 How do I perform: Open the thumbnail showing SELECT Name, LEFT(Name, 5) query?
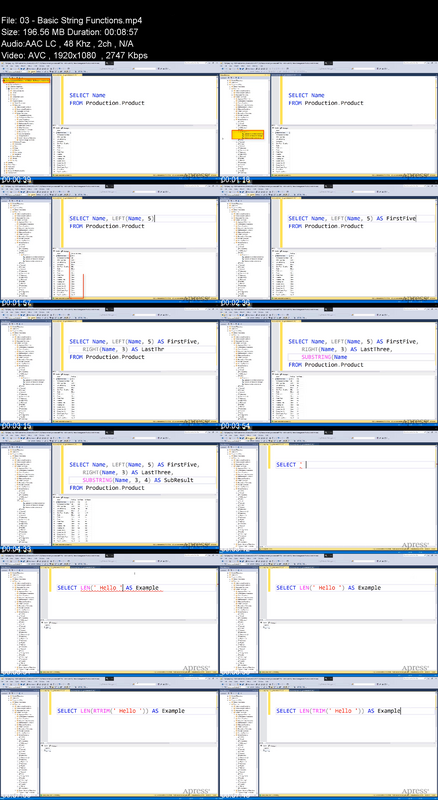(109, 245)
